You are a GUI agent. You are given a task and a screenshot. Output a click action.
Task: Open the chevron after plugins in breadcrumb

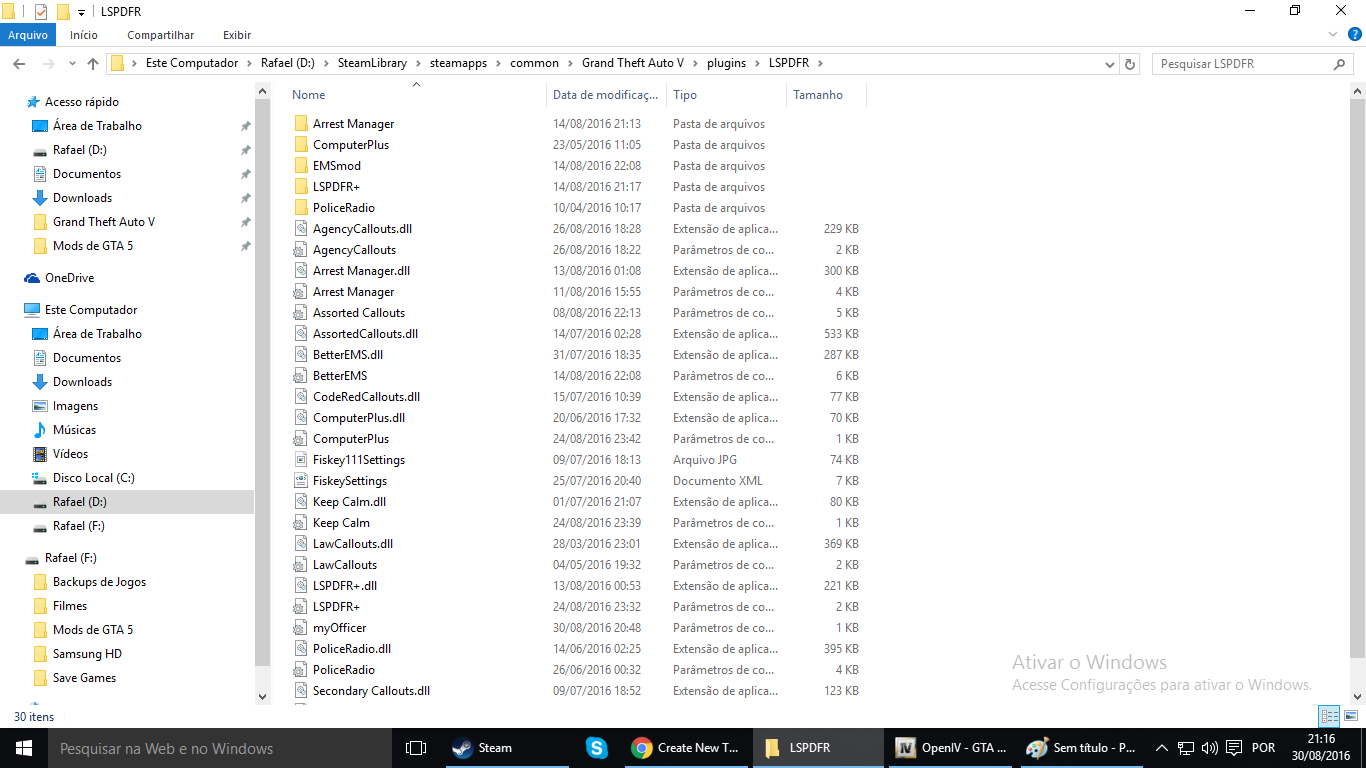tap(756, 63)
